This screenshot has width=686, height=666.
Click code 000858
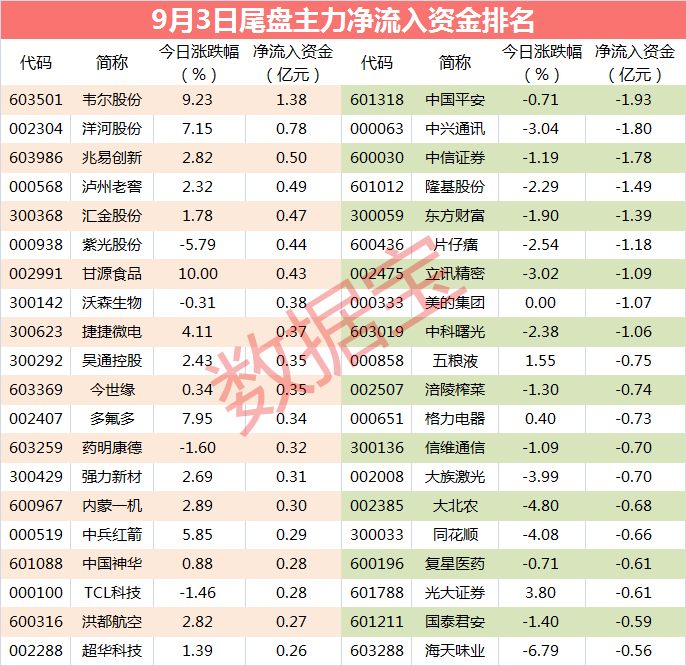[x=377, y=361]
